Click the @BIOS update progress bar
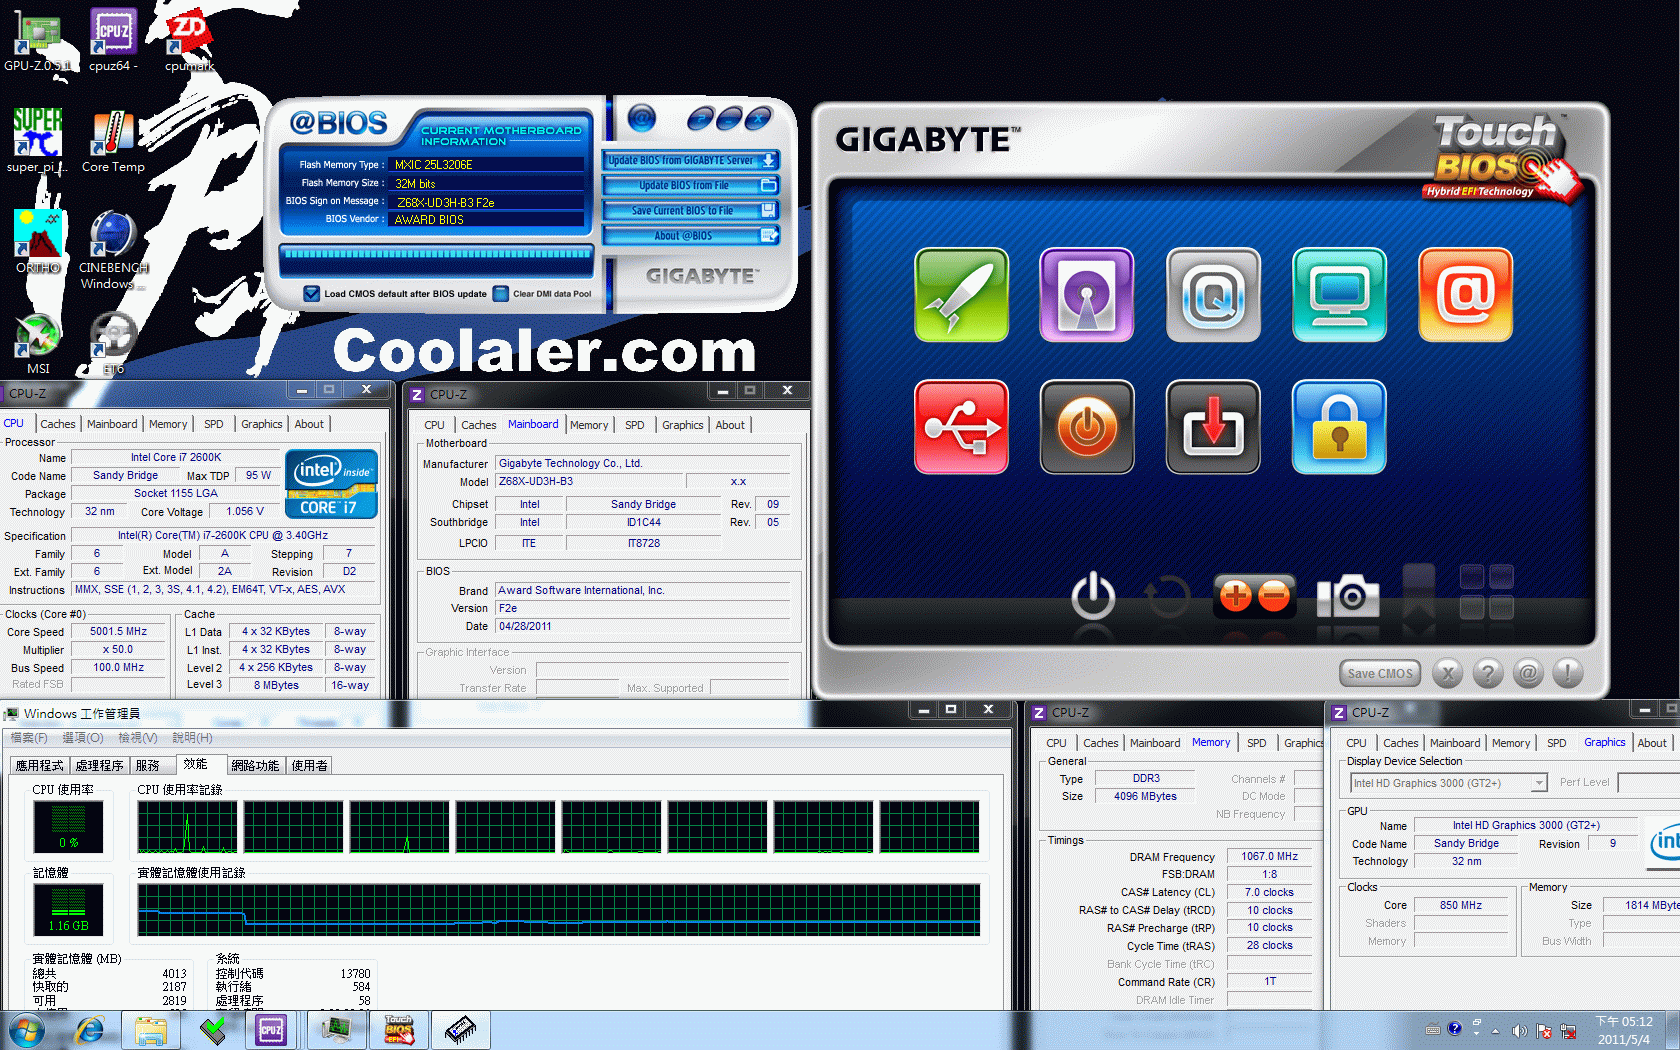This screenshot has height=1050, width=1680. (x=437, y=254)
